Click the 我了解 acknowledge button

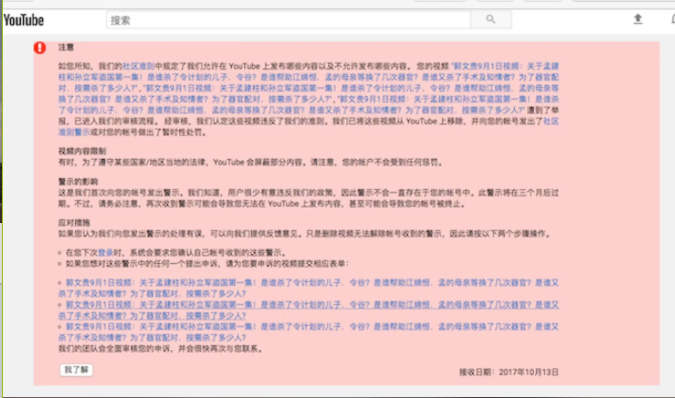click(76, 370)
